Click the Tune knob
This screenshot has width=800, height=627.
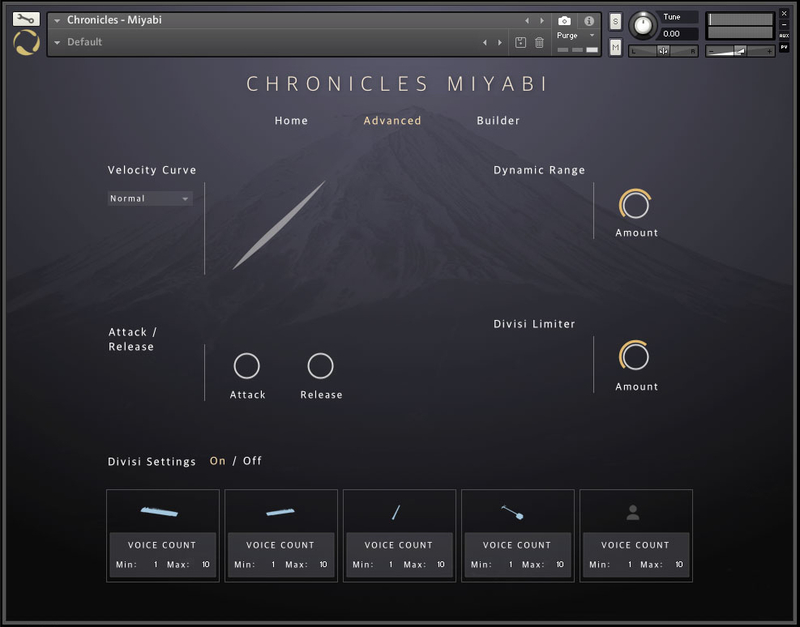click(643, 25)
